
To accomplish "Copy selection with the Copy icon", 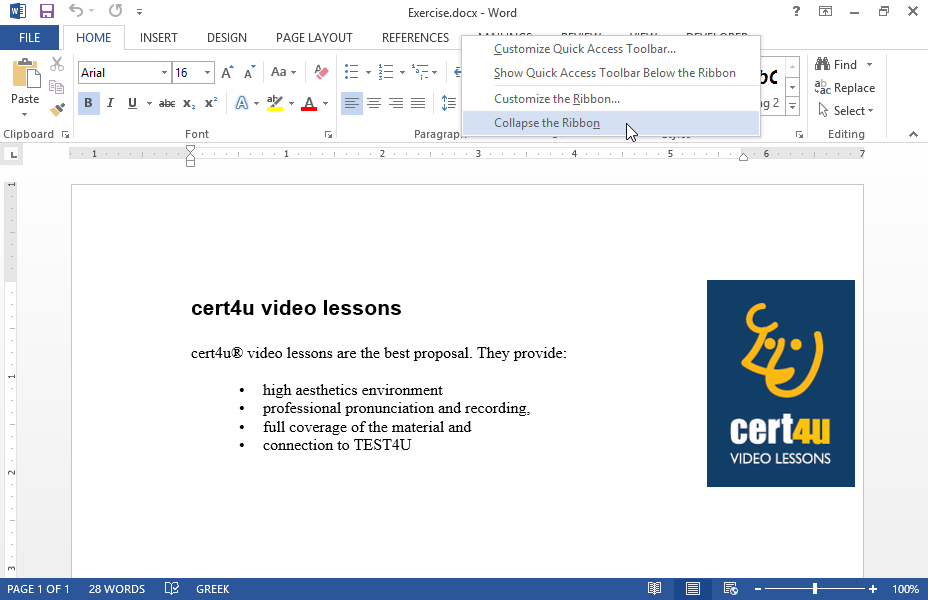I will tap(57, 87).
